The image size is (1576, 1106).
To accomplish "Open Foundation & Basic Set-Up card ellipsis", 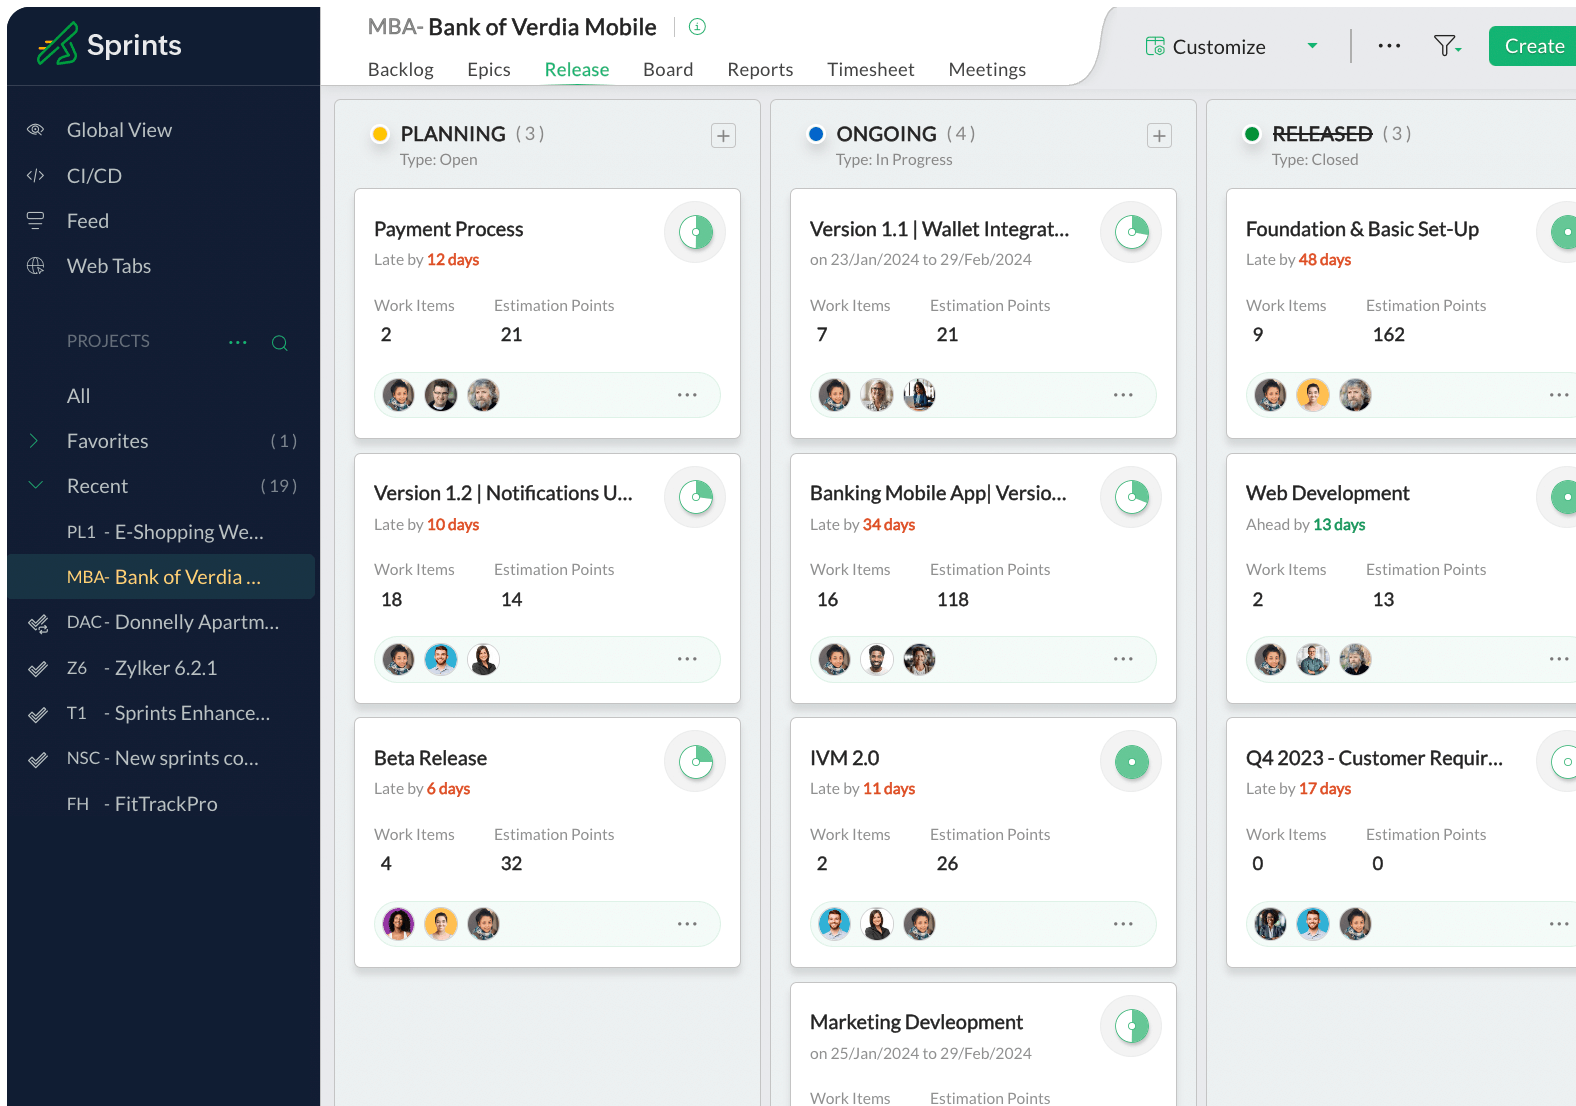I will point(1559,395).
